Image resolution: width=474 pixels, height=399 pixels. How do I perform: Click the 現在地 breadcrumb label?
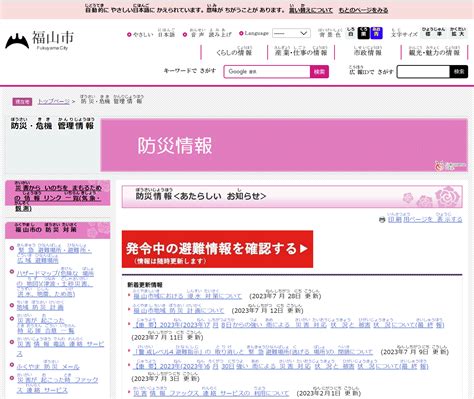pos(22,102)
